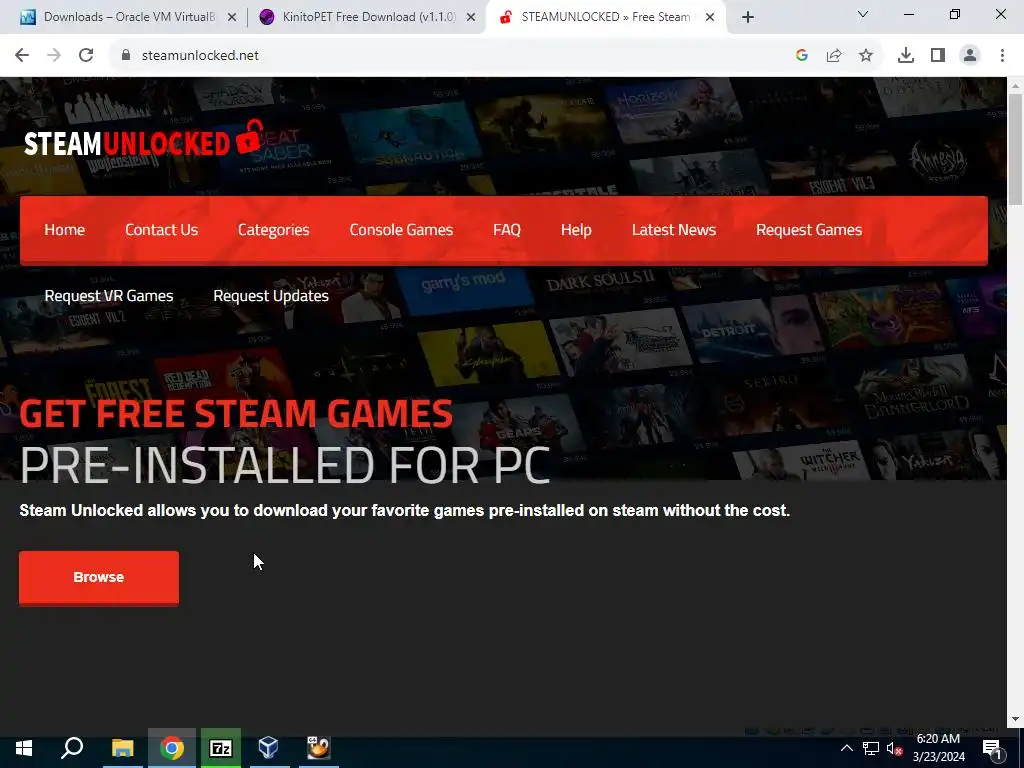Viewport: 1024px width, 768px height.
Task: Click the Google icon in the address bar
Action: click(x=802, y=56)
